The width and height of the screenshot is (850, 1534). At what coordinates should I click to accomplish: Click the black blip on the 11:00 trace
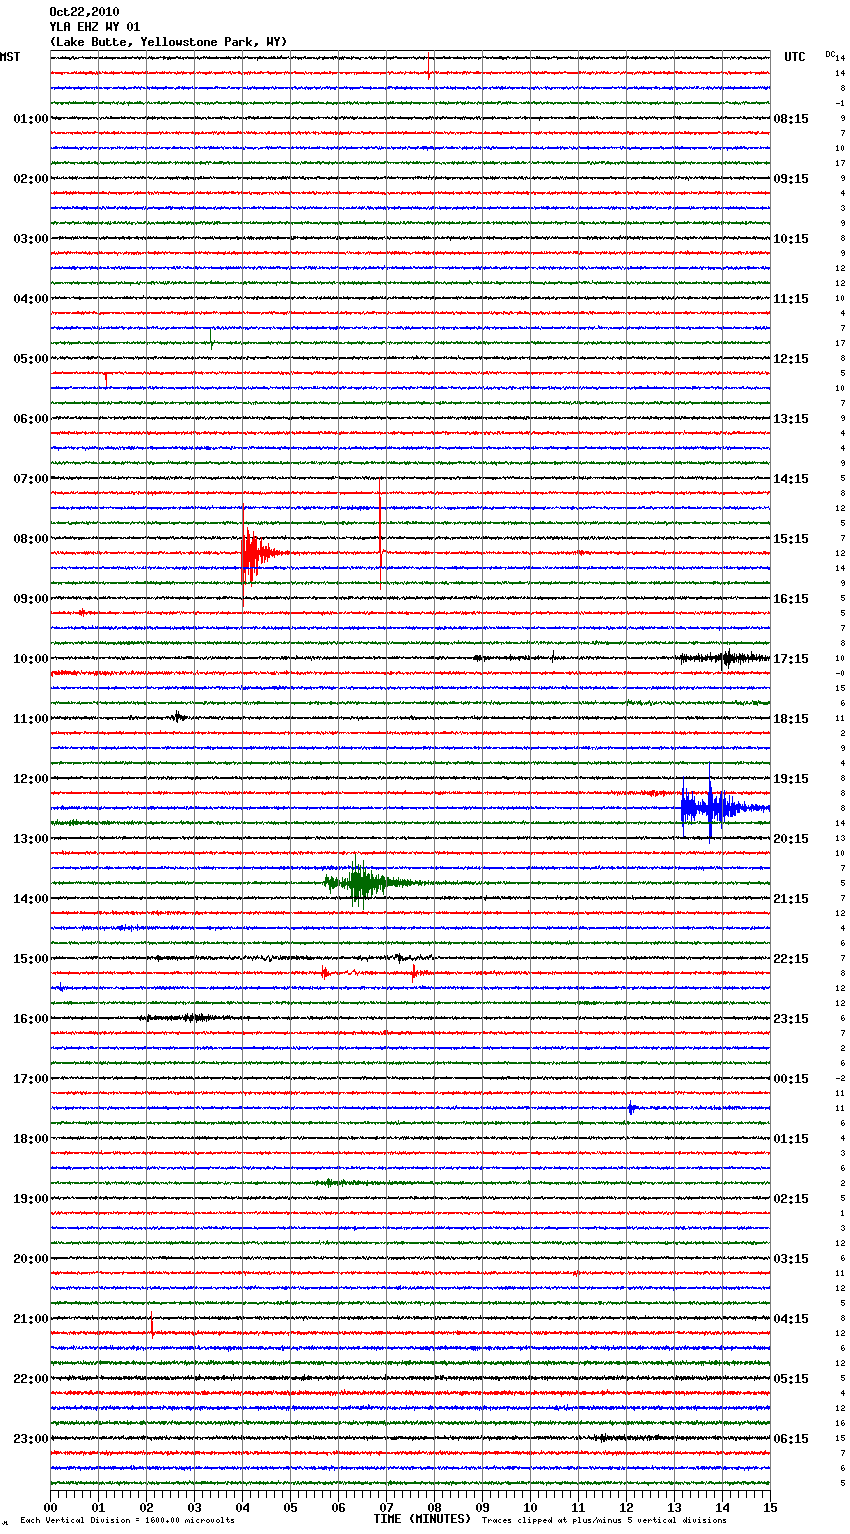pyautogui.click(x=178, y=716)
